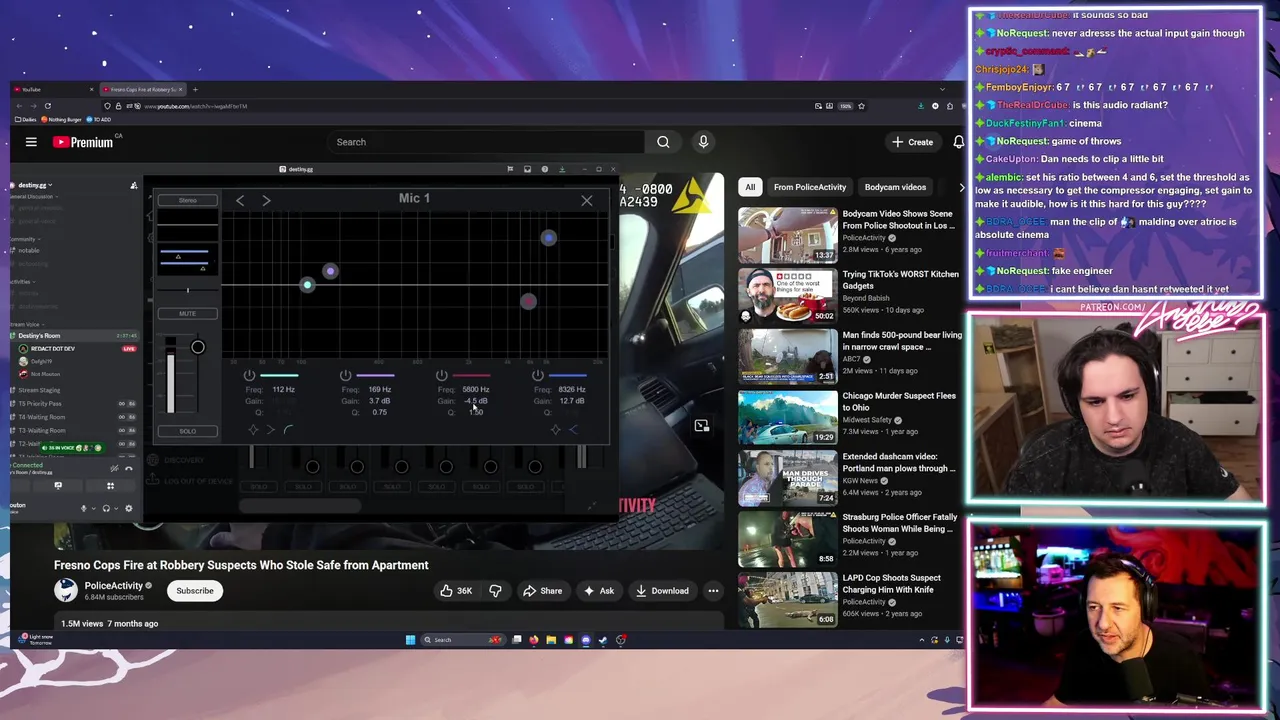Click the YouTube Premium logo
This screenshot has height=720, width=1280.
84,142
